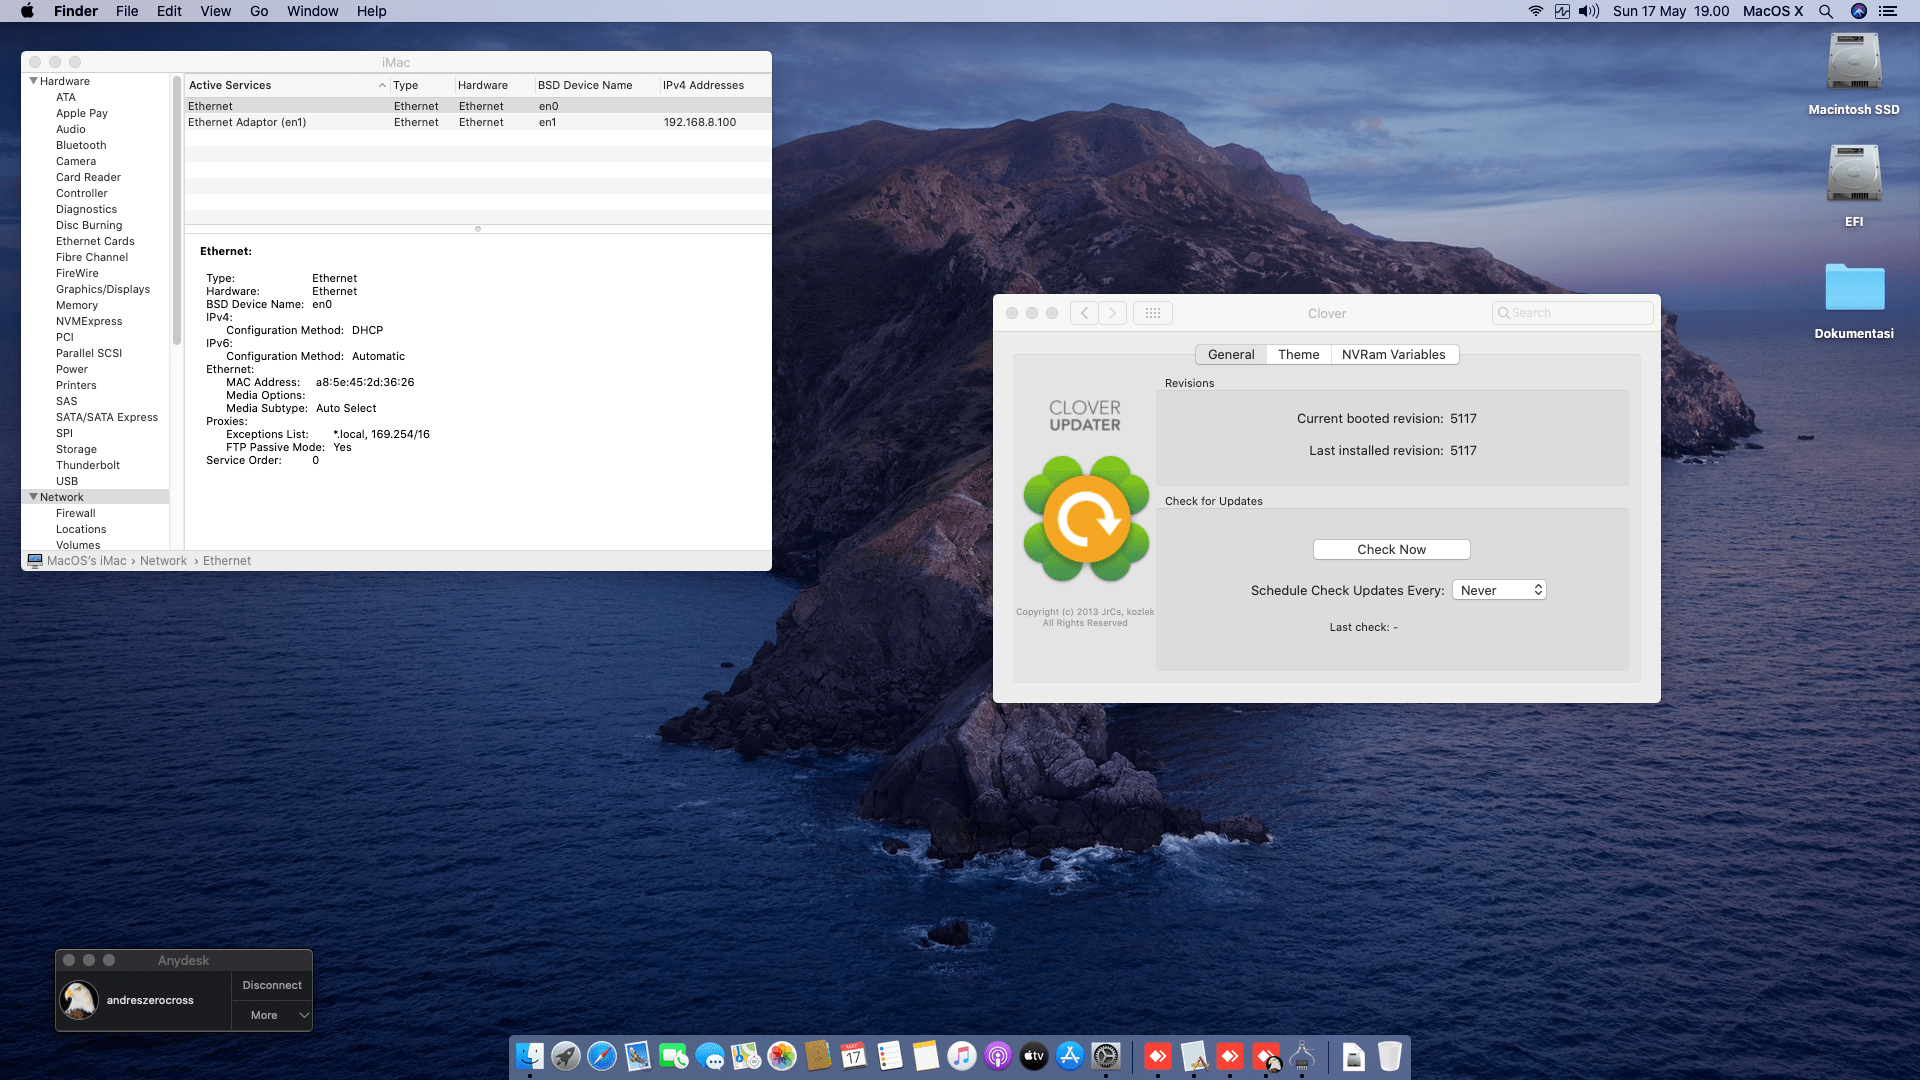Collapse the Network section triangle

click(34, 497)
